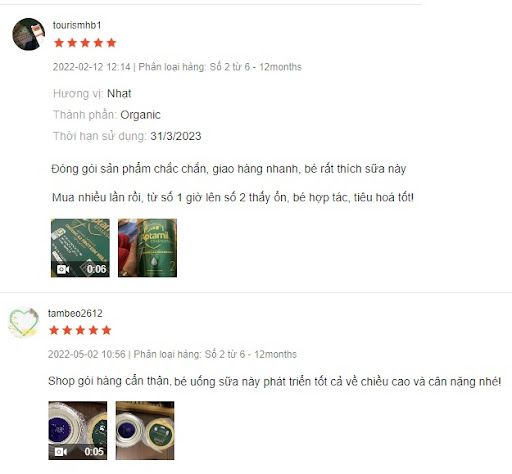Click the third star in tourismhb1's rating
This screenshot has width=512, height=474.
coord(85,43)
